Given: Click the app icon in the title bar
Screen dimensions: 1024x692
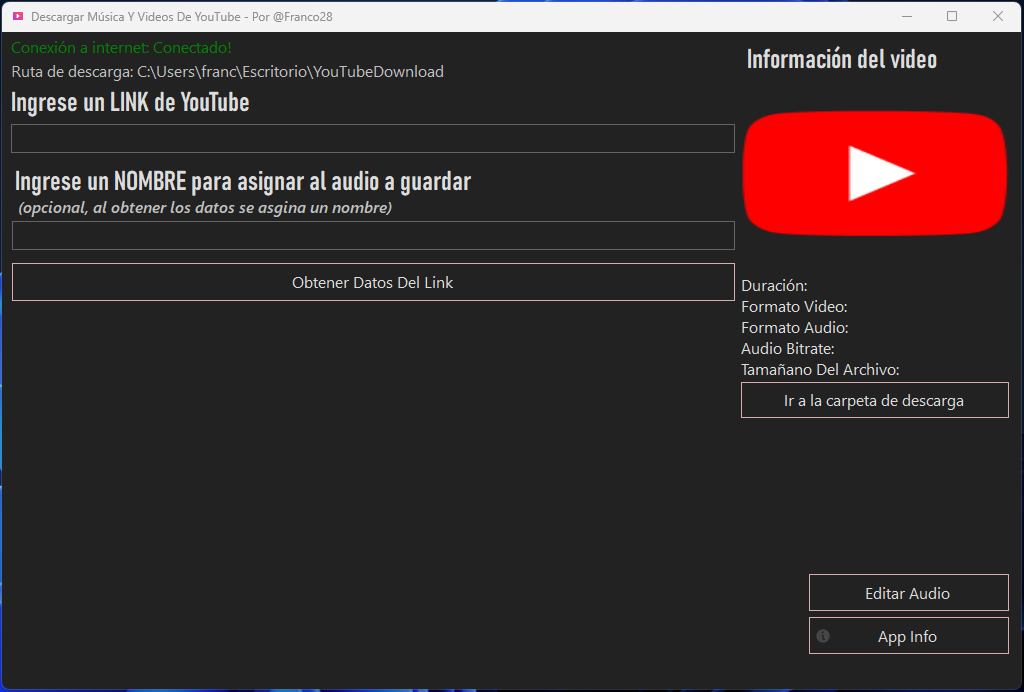Looking at the screenshot, I should coord(18,16).
